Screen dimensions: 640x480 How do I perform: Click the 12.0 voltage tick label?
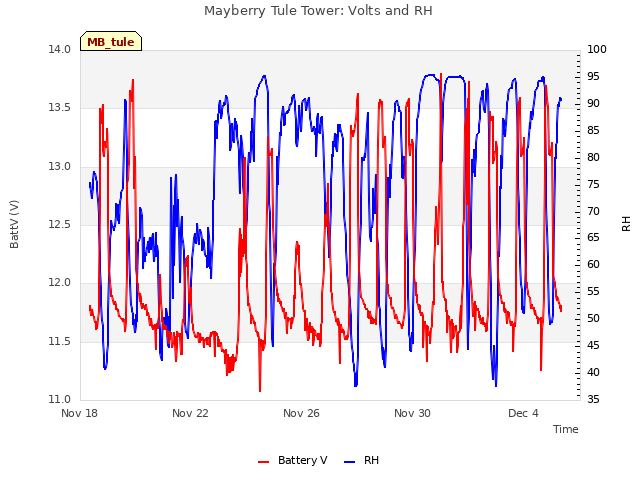(60, 282)
